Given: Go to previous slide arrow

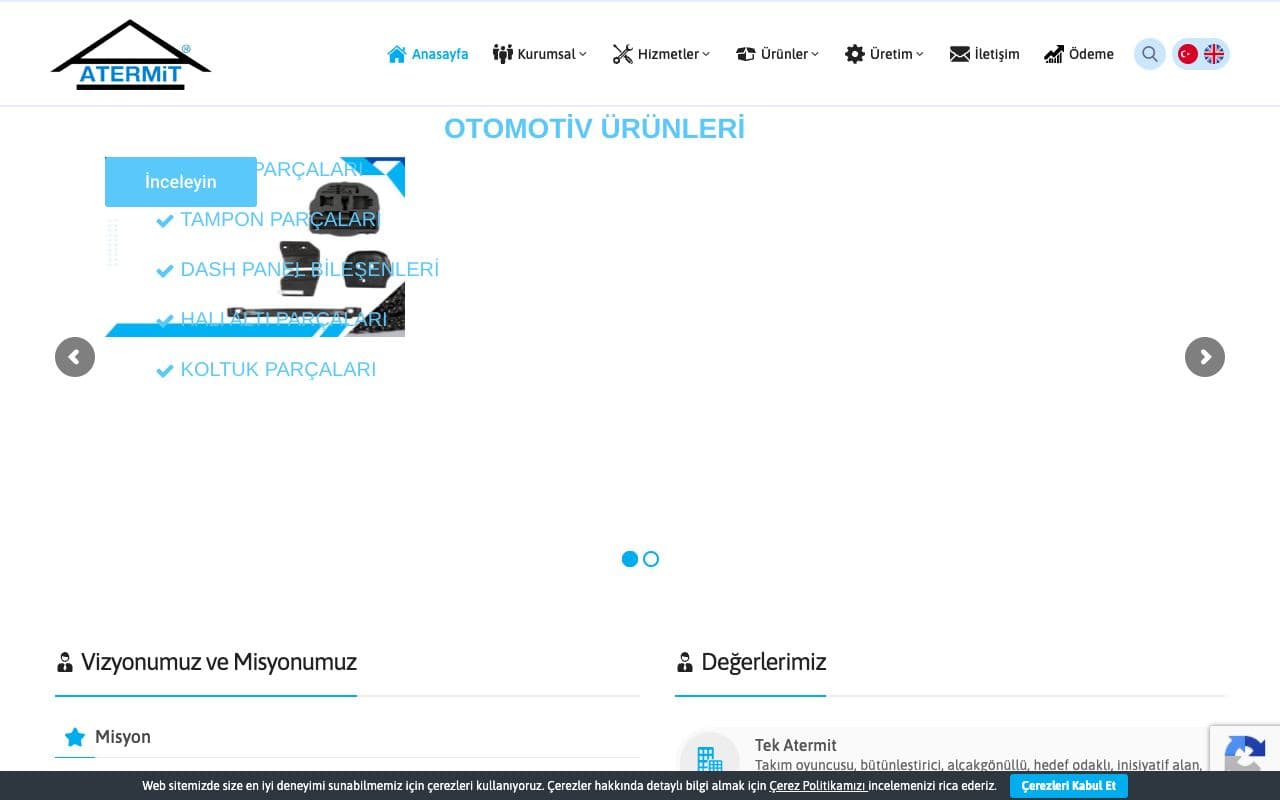Looking at the screenshot, I should [75, 357].
